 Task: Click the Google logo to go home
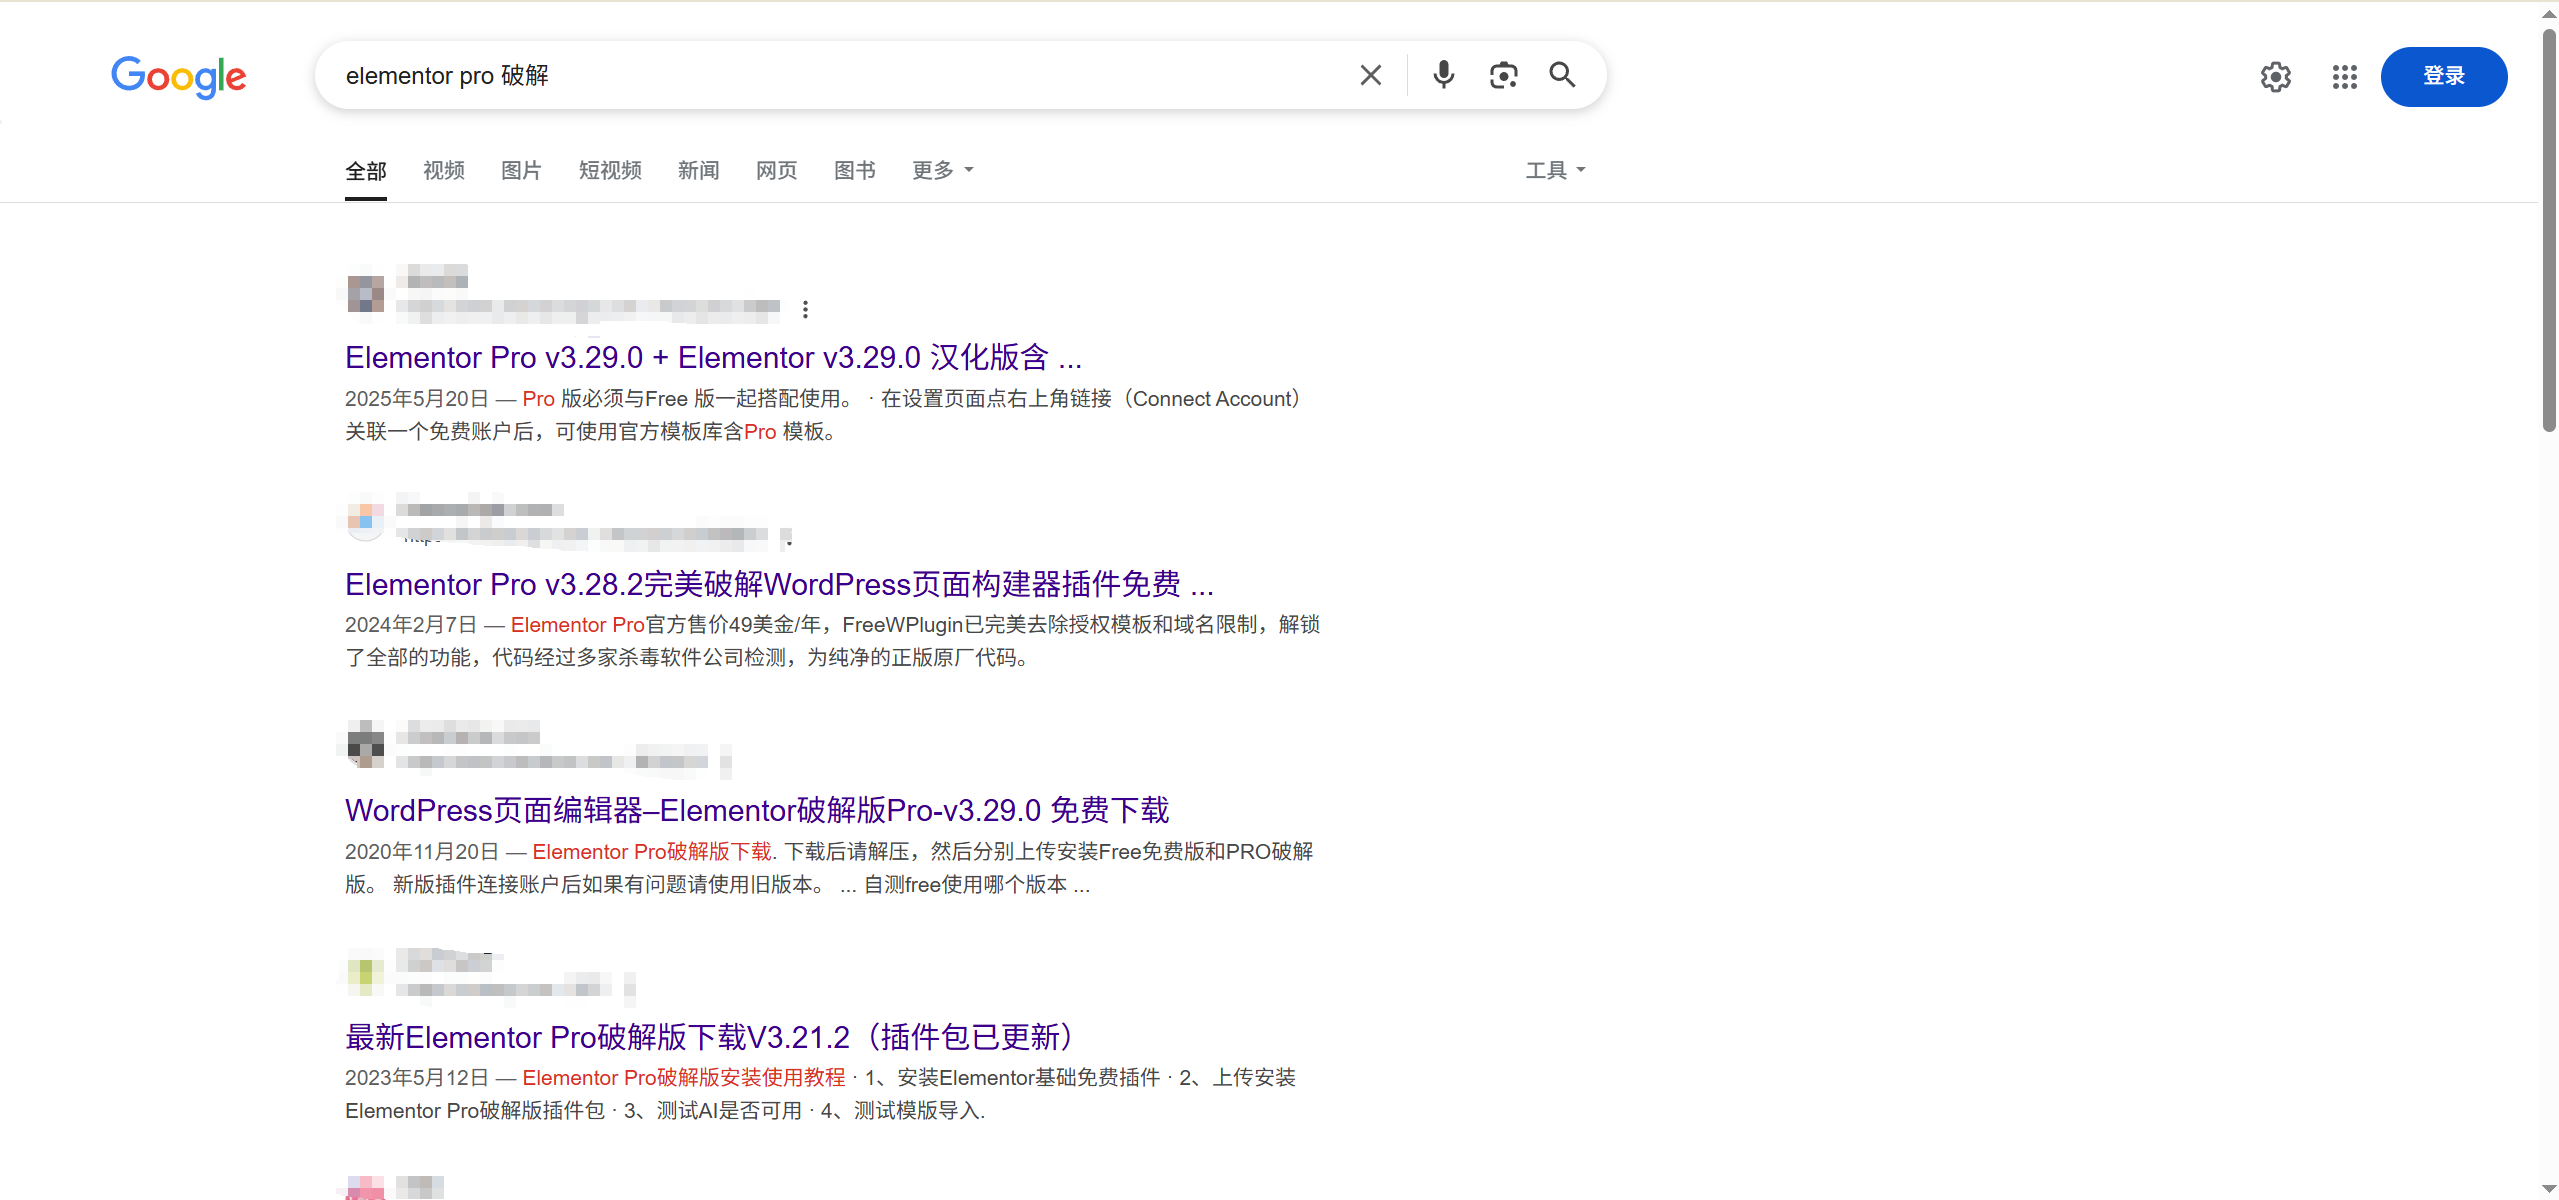tap(178, 77)
